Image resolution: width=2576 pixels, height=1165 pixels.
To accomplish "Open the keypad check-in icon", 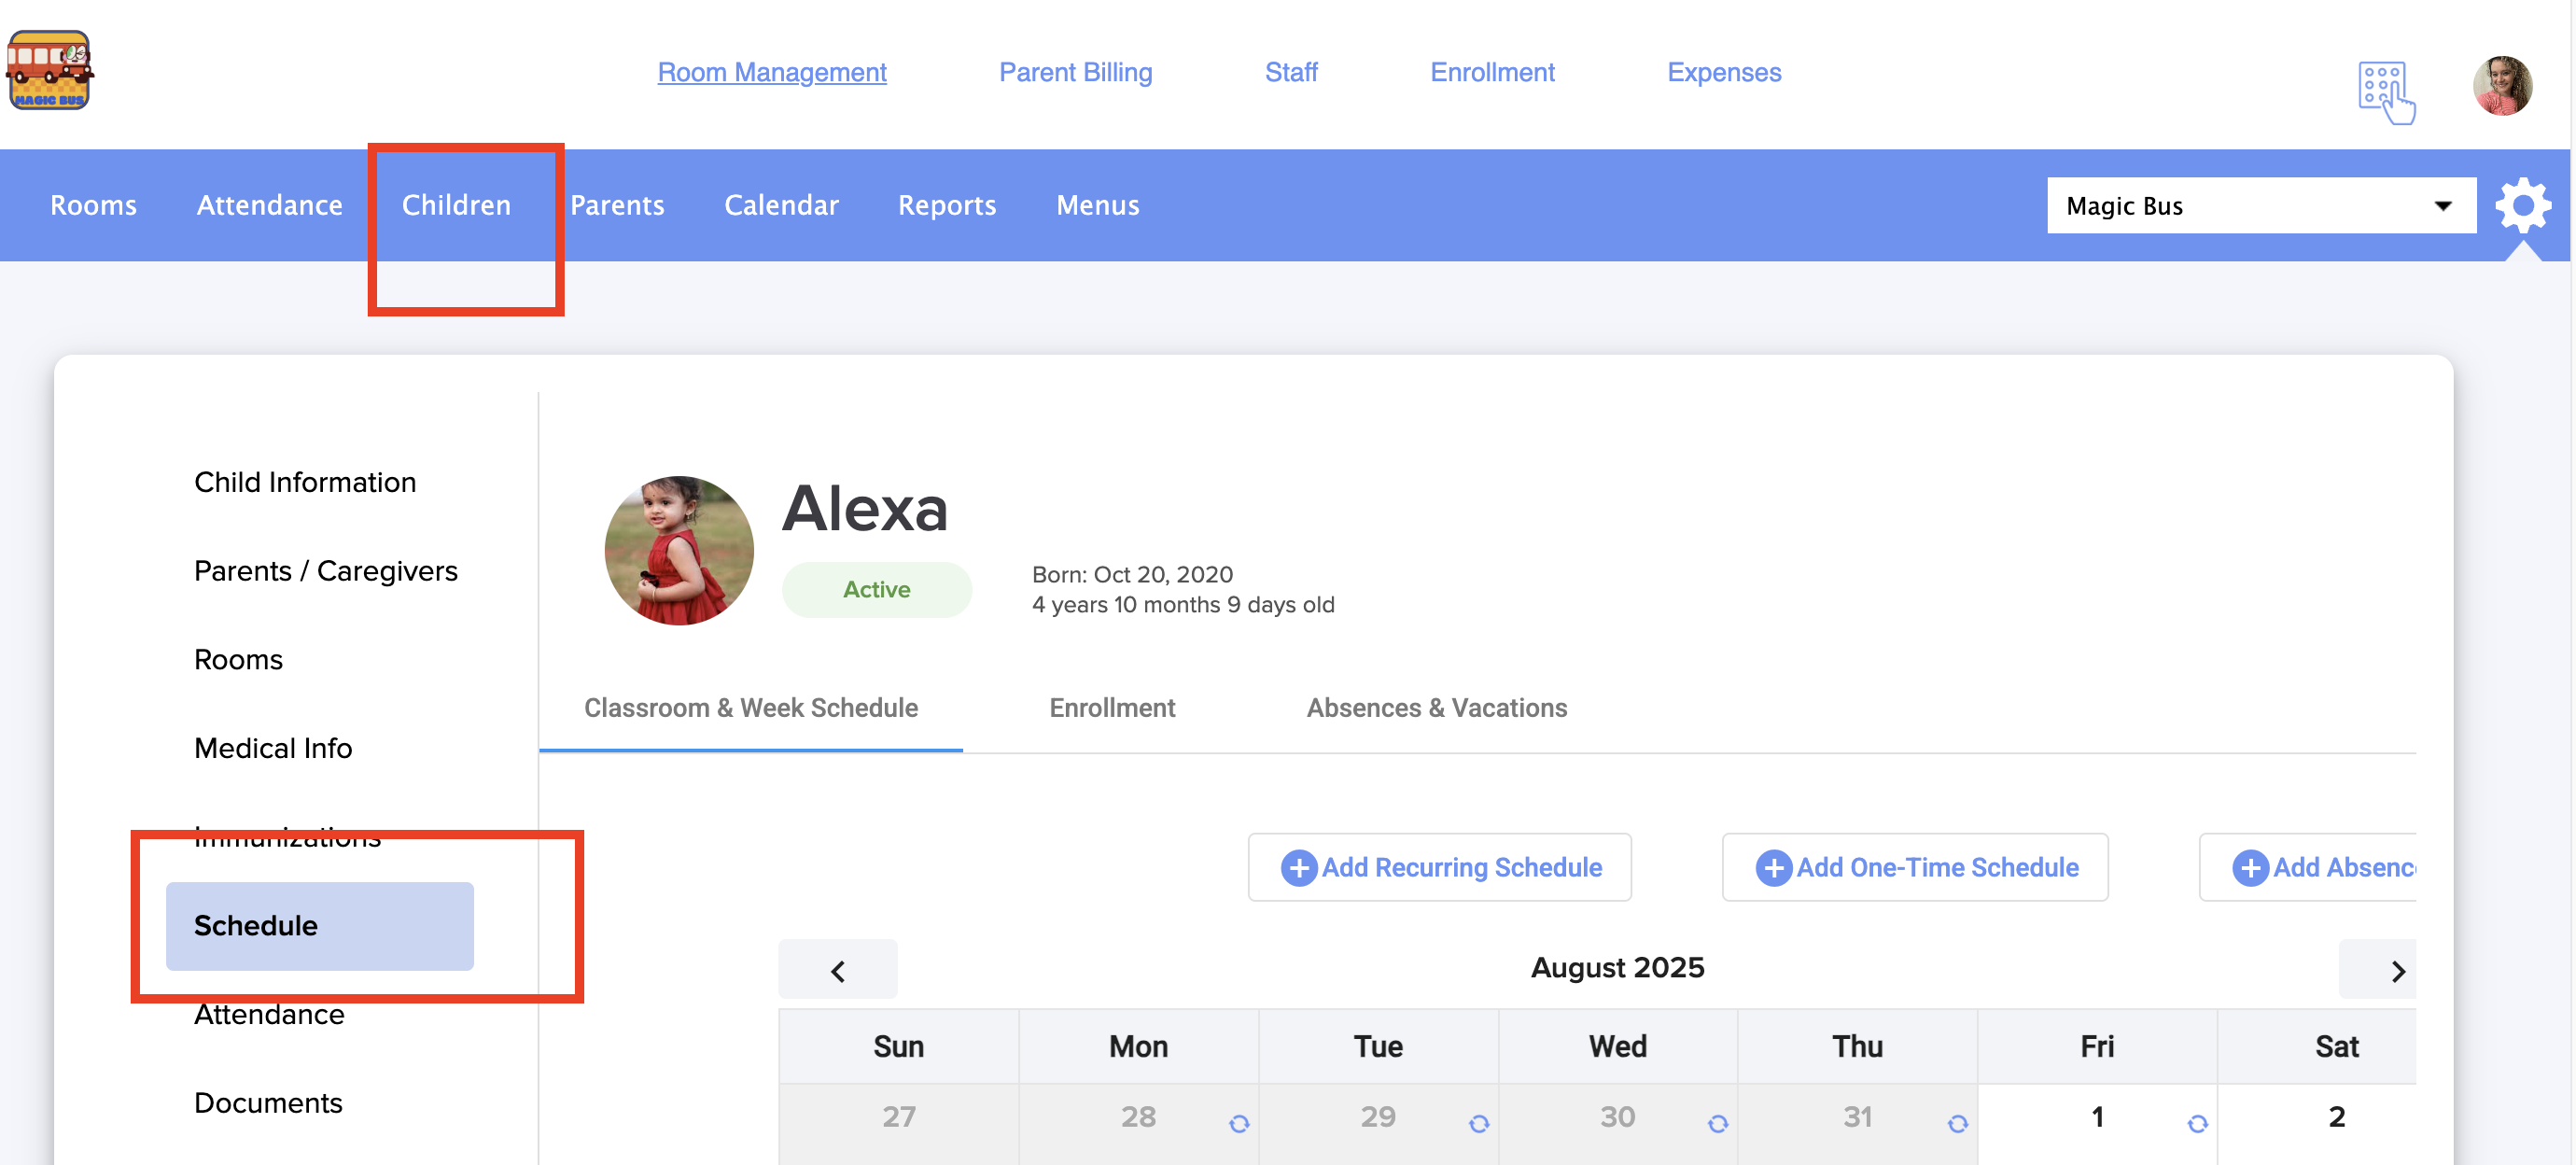I will [2385, 92].
